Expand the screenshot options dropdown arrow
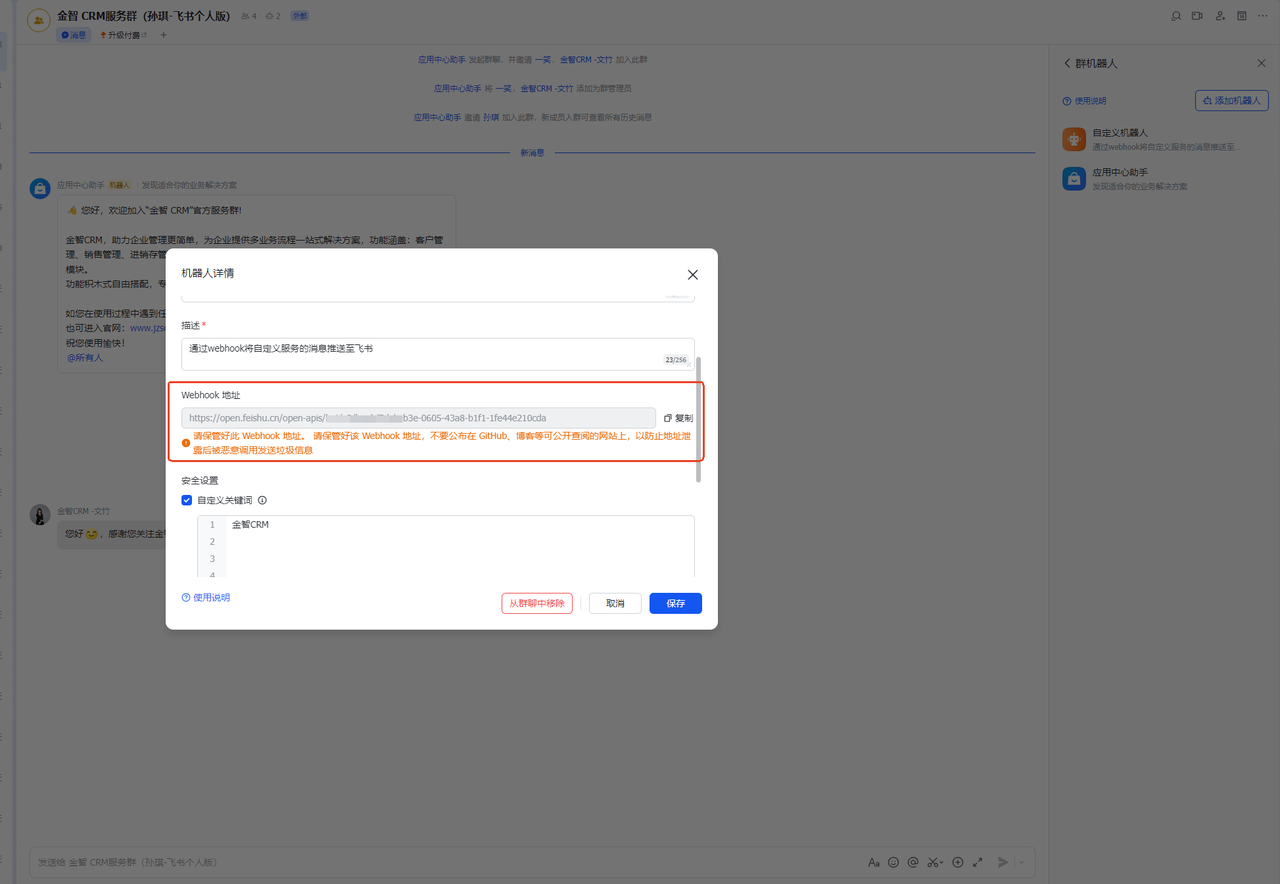 tap(941, 862)
